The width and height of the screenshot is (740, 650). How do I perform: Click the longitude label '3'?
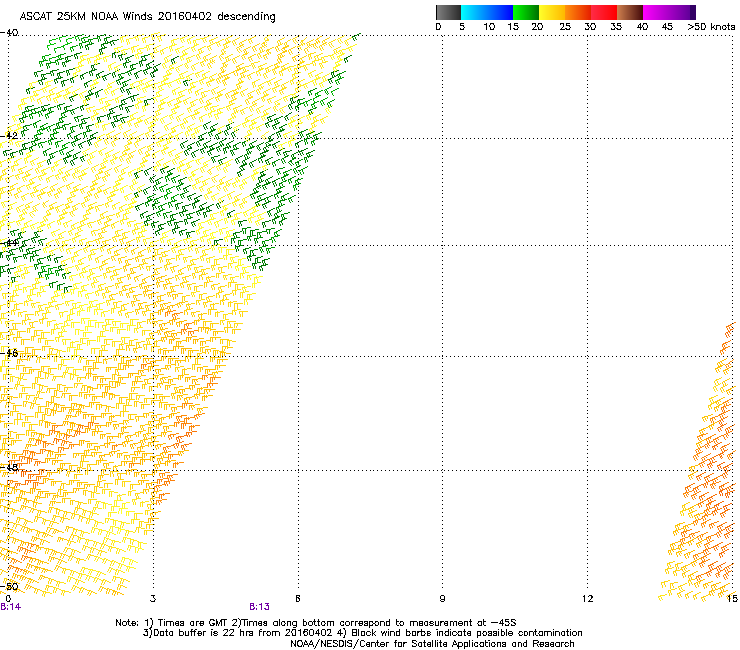(153, 599)
